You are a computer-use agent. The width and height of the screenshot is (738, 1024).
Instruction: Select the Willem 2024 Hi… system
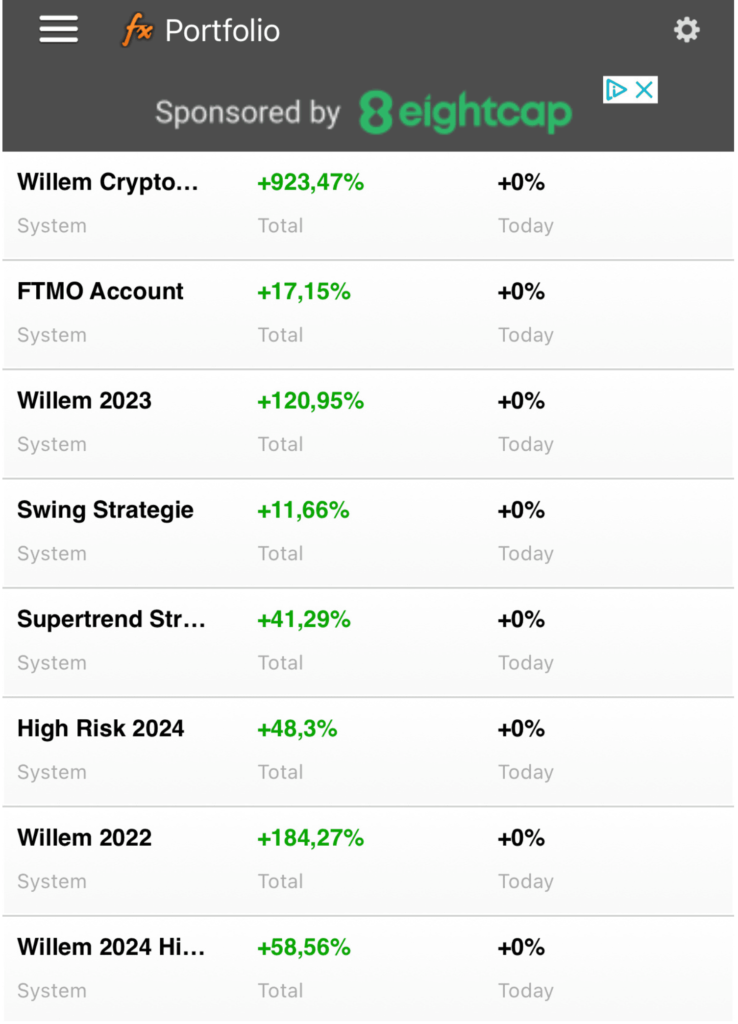point(111,947)
